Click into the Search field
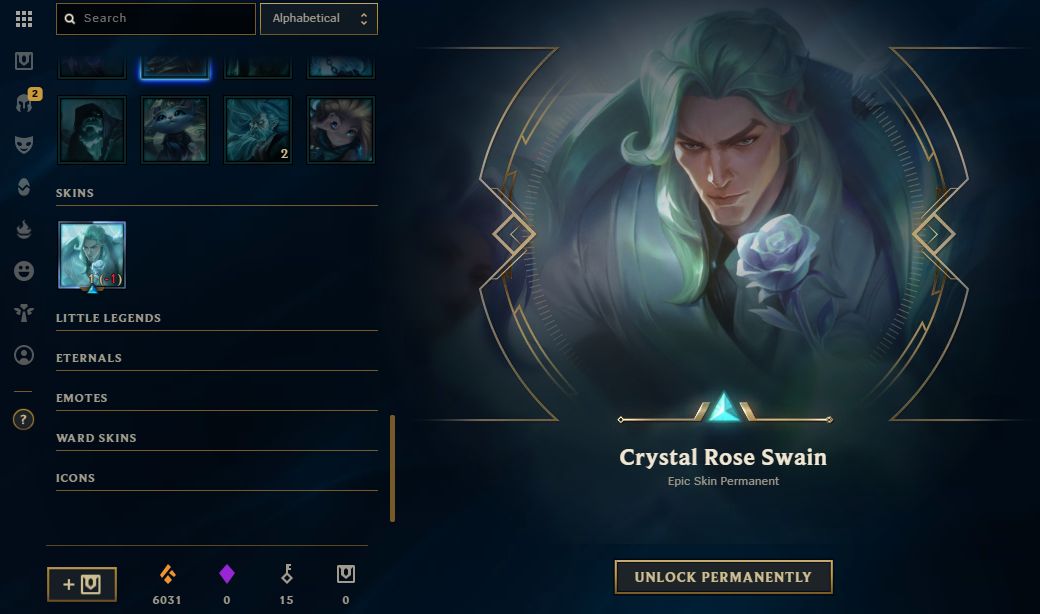Viewport: 1040px width, 614px height. coord(156,19)
